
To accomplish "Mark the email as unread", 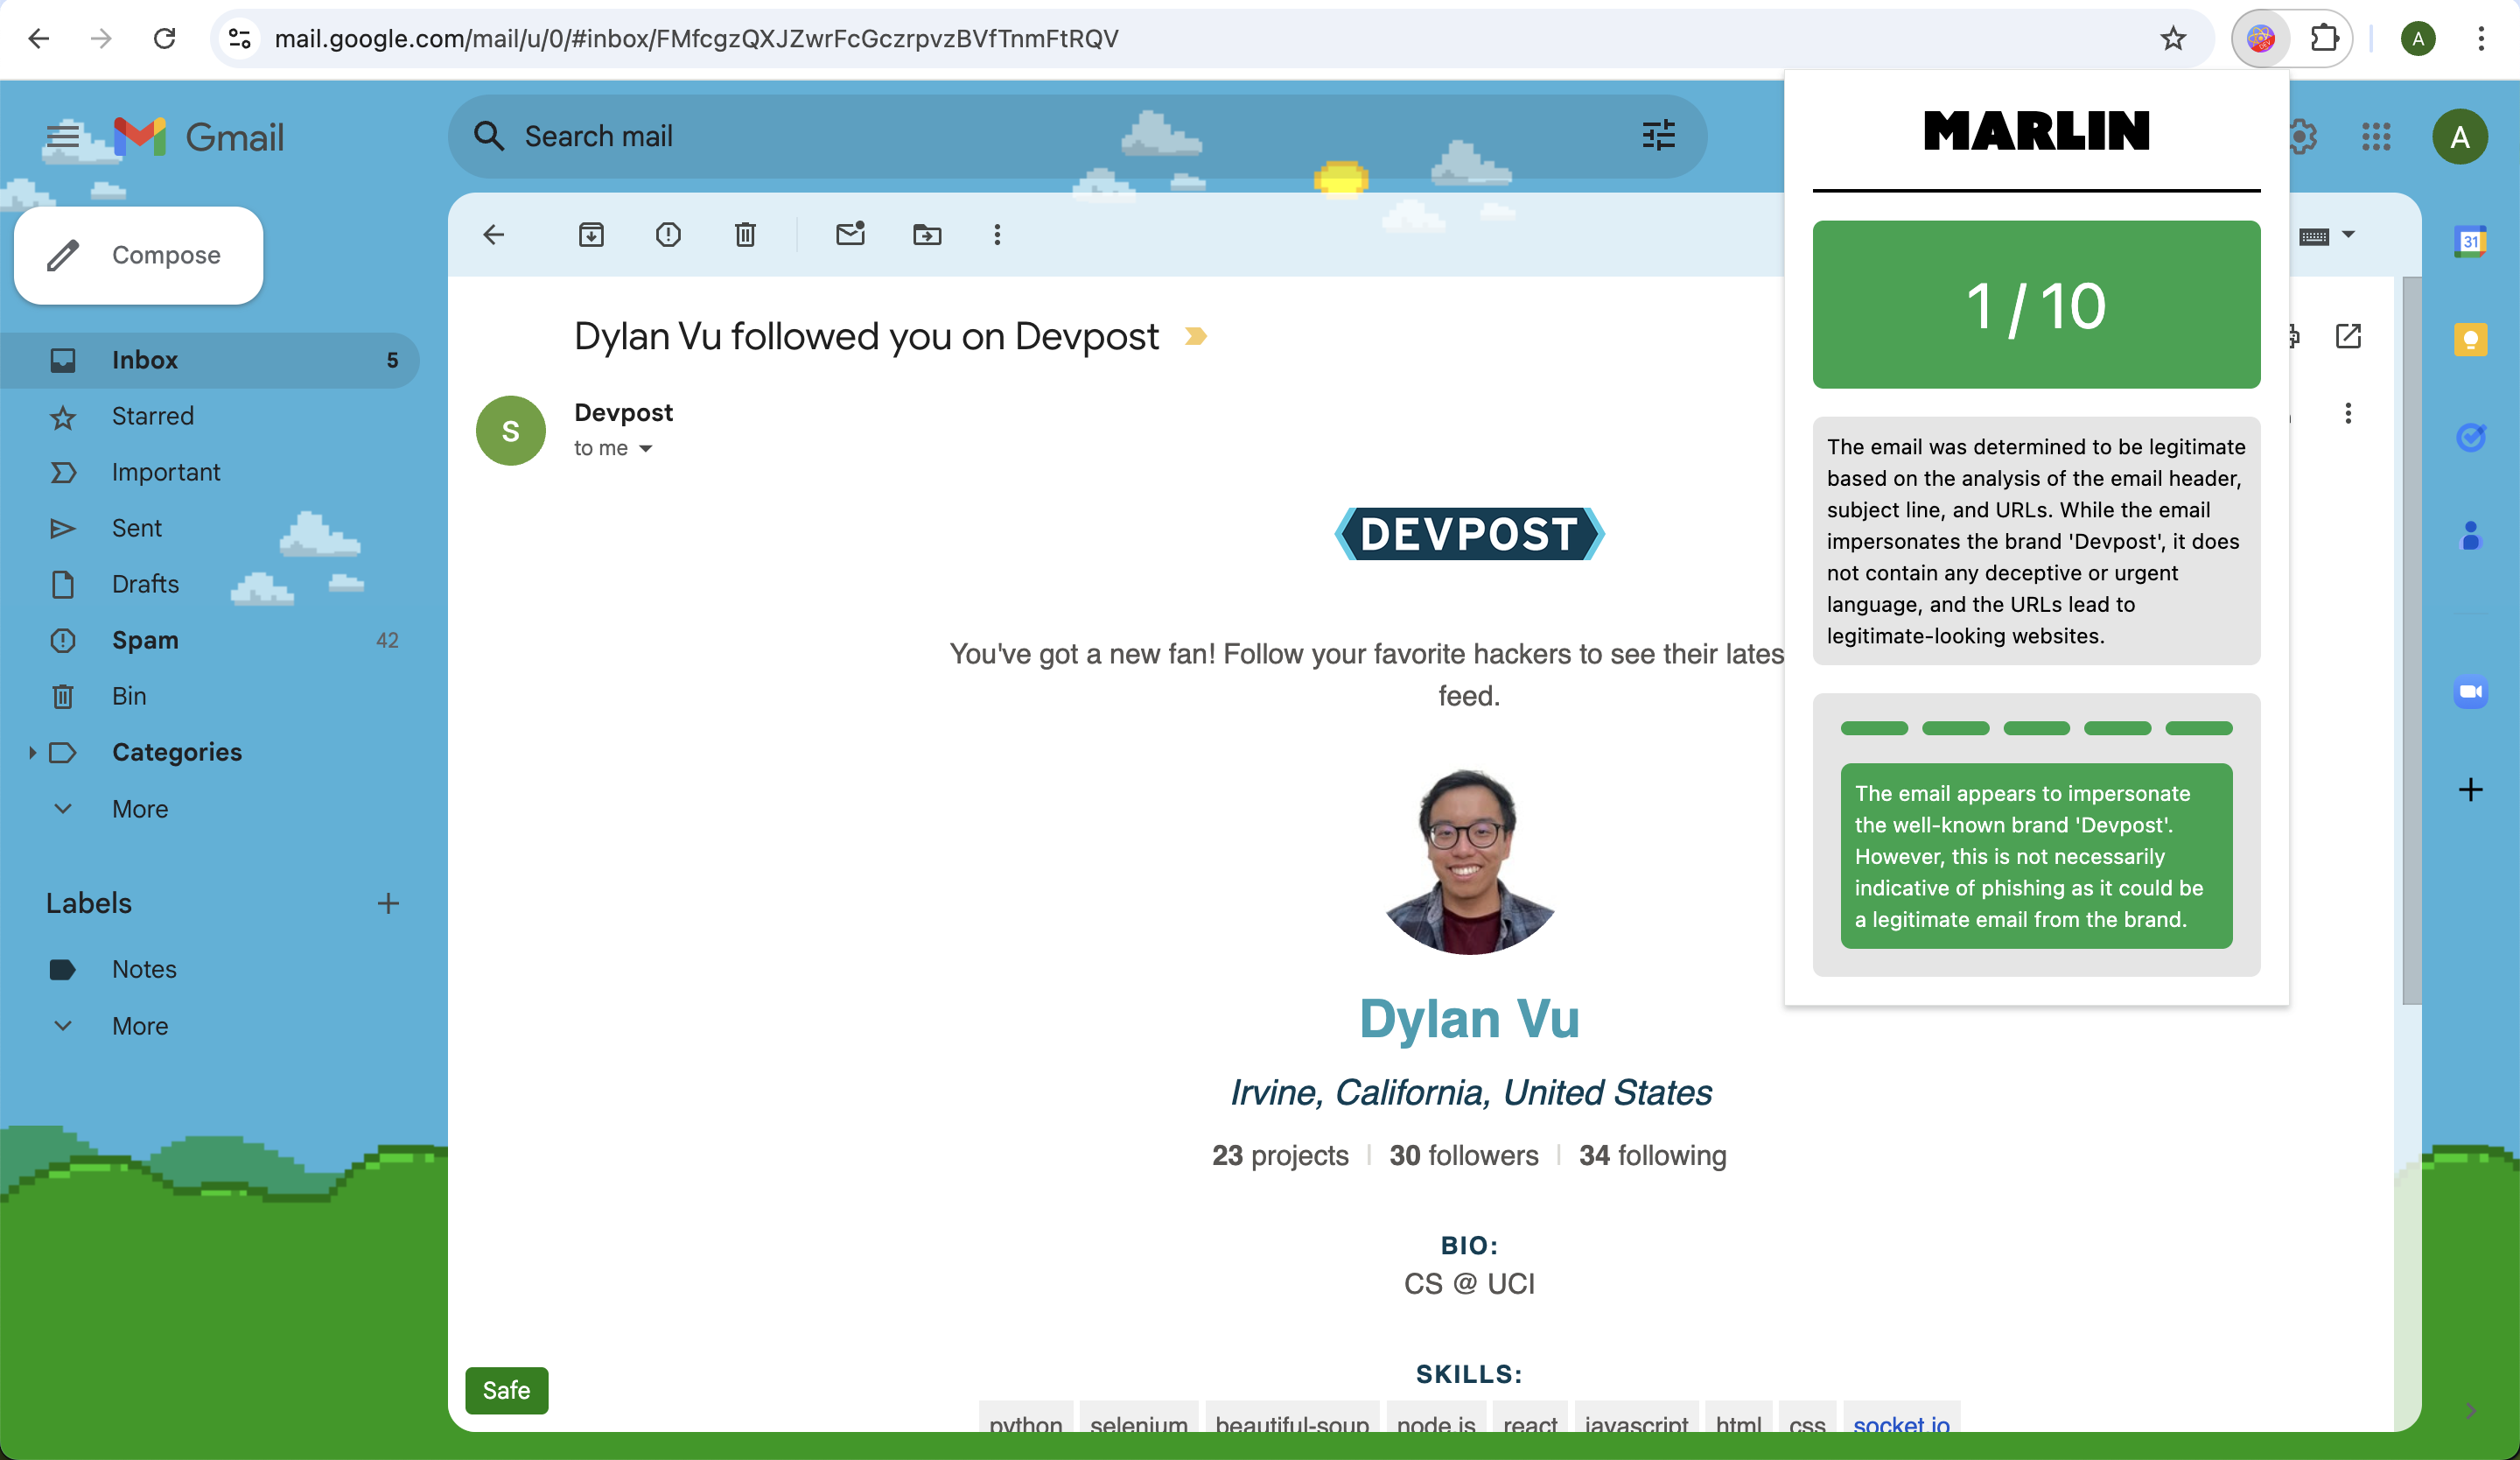I will 850,235.
